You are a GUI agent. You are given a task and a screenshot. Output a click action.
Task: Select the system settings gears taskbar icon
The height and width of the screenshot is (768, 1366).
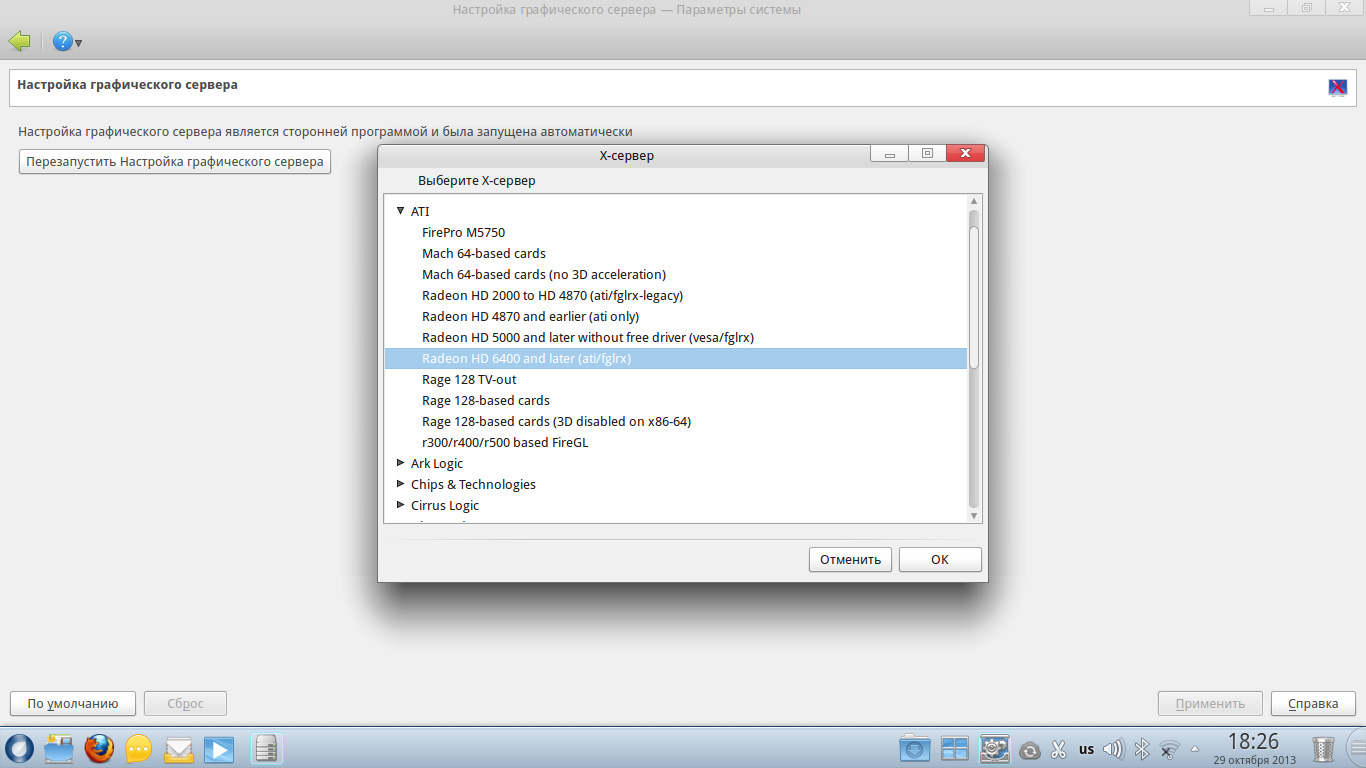point(995,748)
